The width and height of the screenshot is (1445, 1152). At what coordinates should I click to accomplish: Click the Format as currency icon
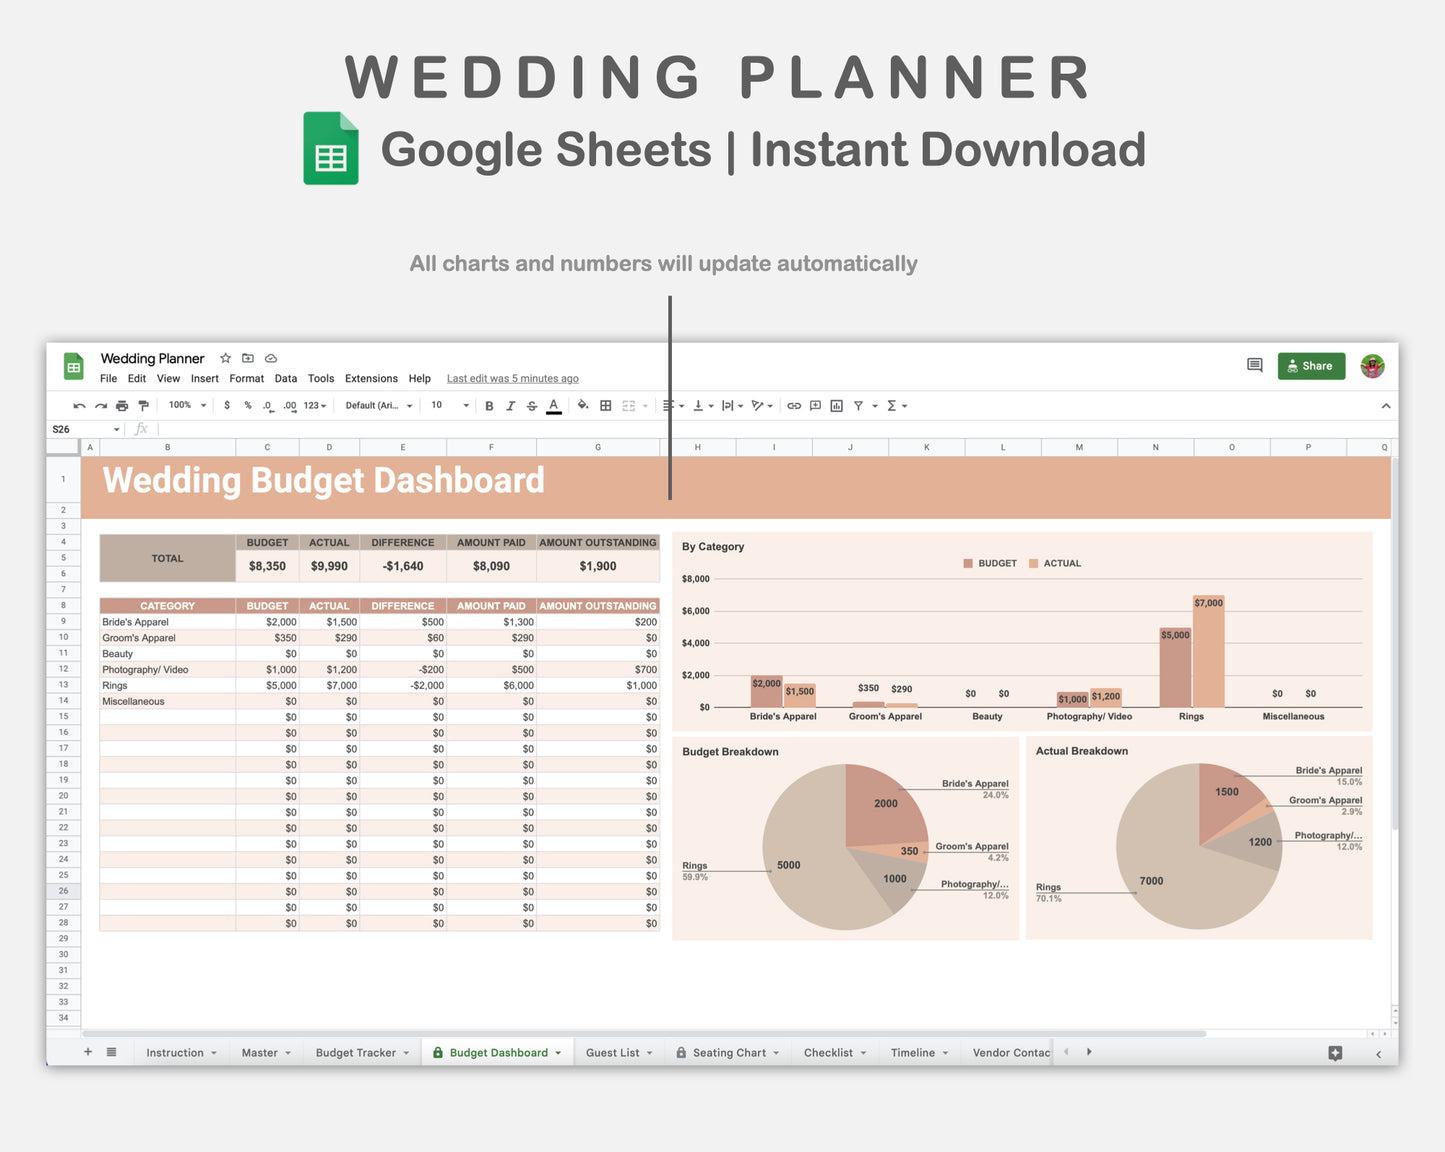click(227, 405)
